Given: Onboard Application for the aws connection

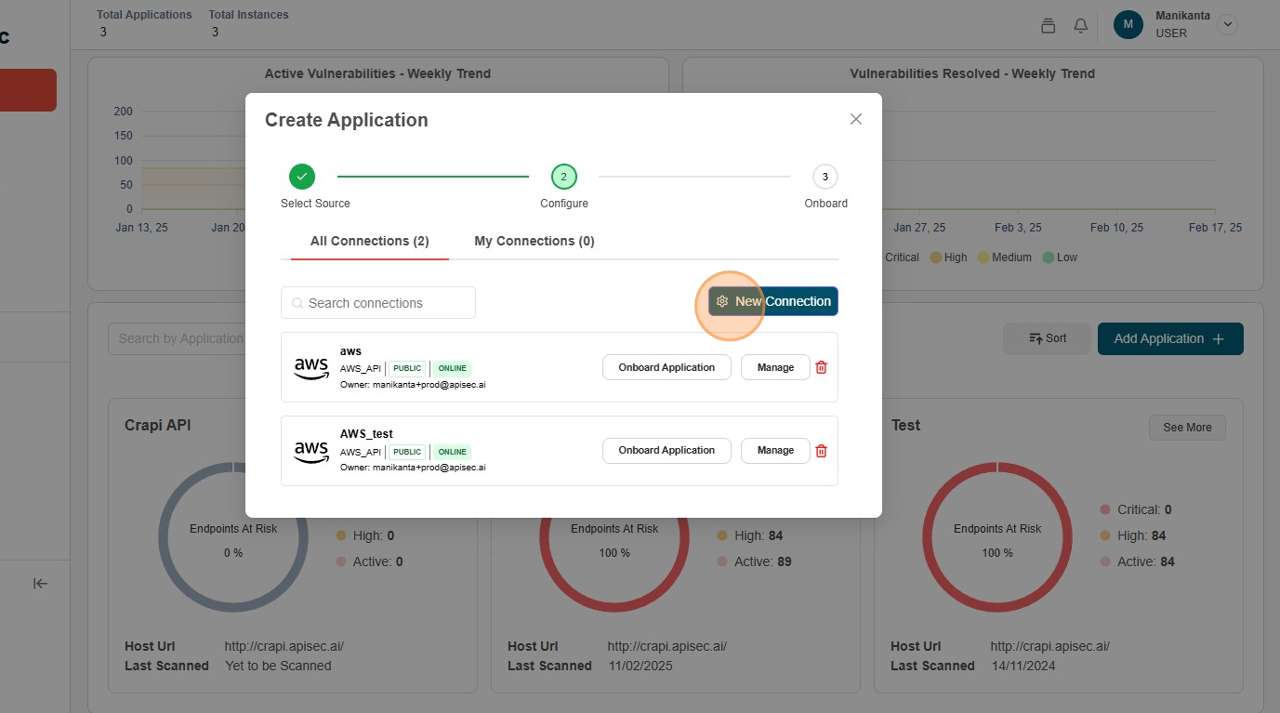Looking at the screenshot, I should (x=666, y=367).
